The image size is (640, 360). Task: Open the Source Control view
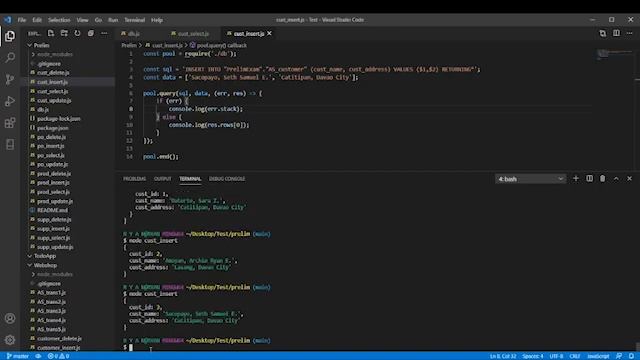[x=10, y=79]
